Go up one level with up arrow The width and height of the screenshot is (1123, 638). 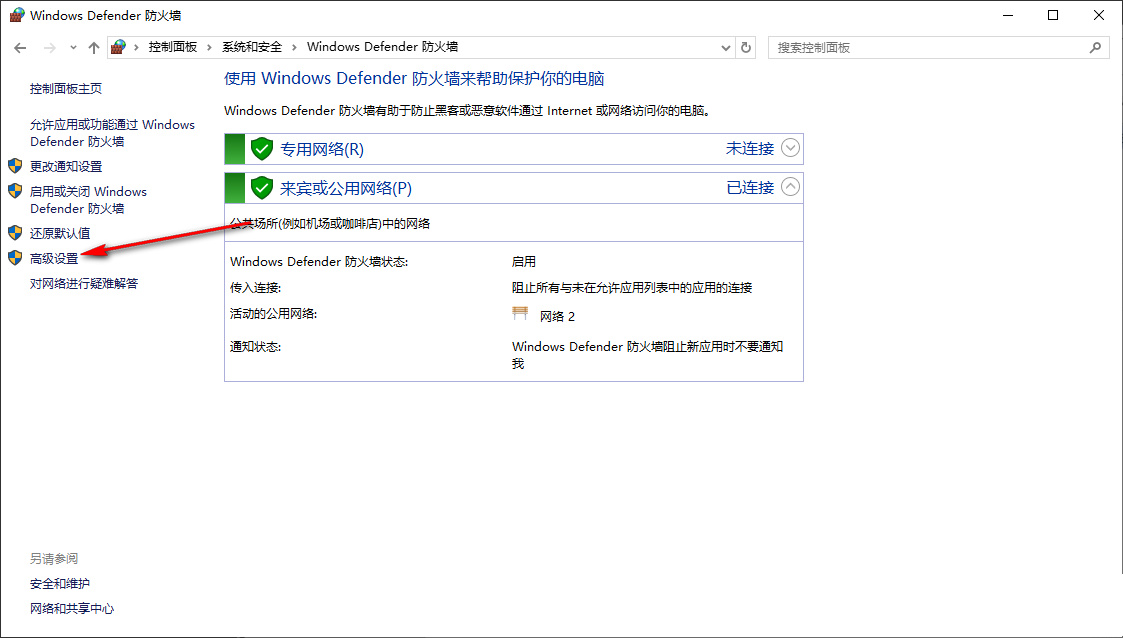94,48
